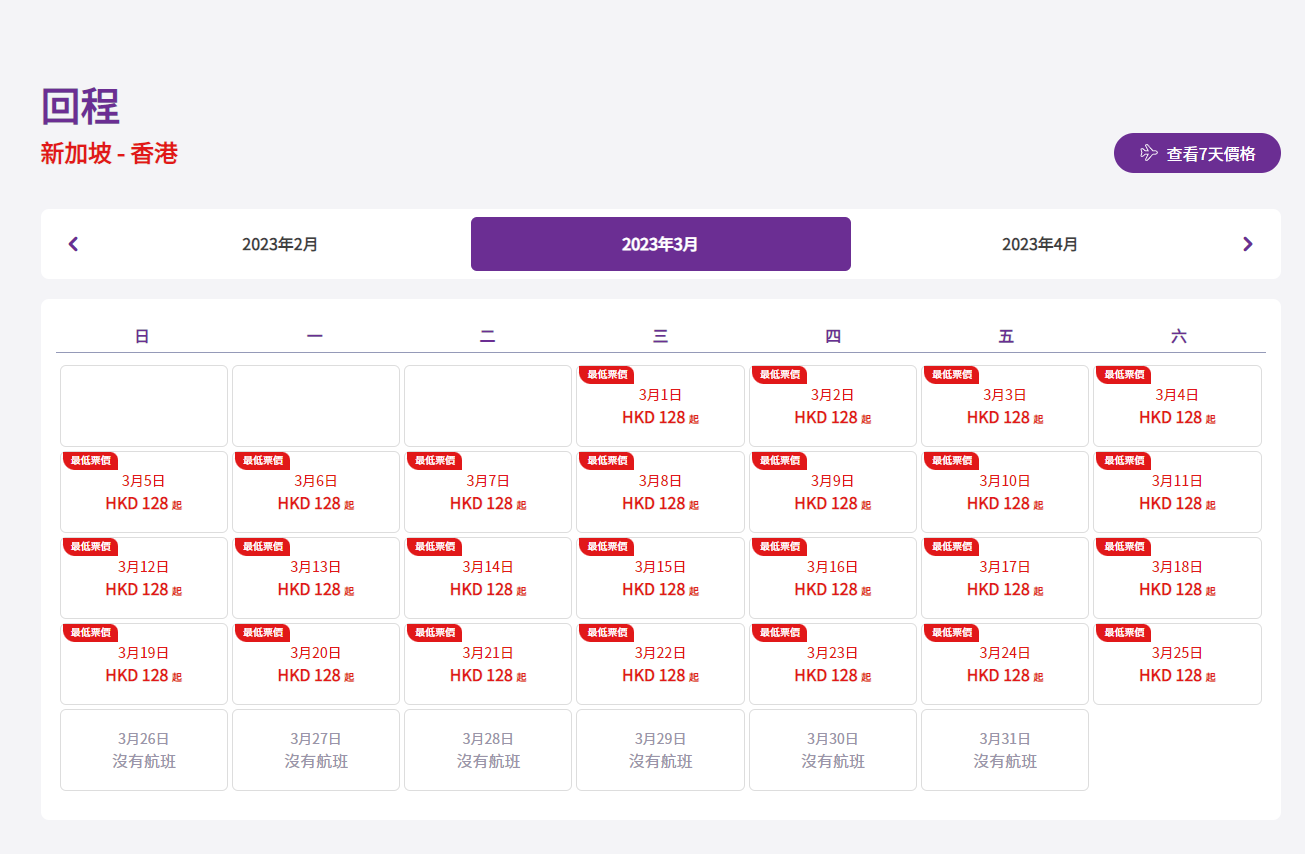
Task: Click 最低票價 badge on 3月19日 cell
Action: (90, 633)
